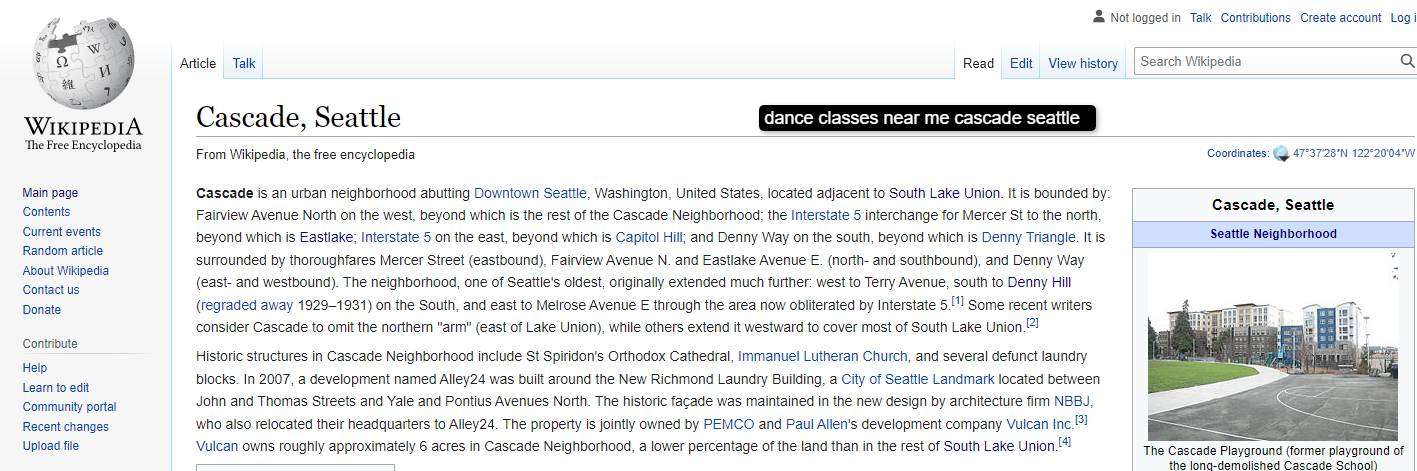The height and width of the screenshot is (471, 1417).
Task: Follow the regraded away link
Action: 247,305
